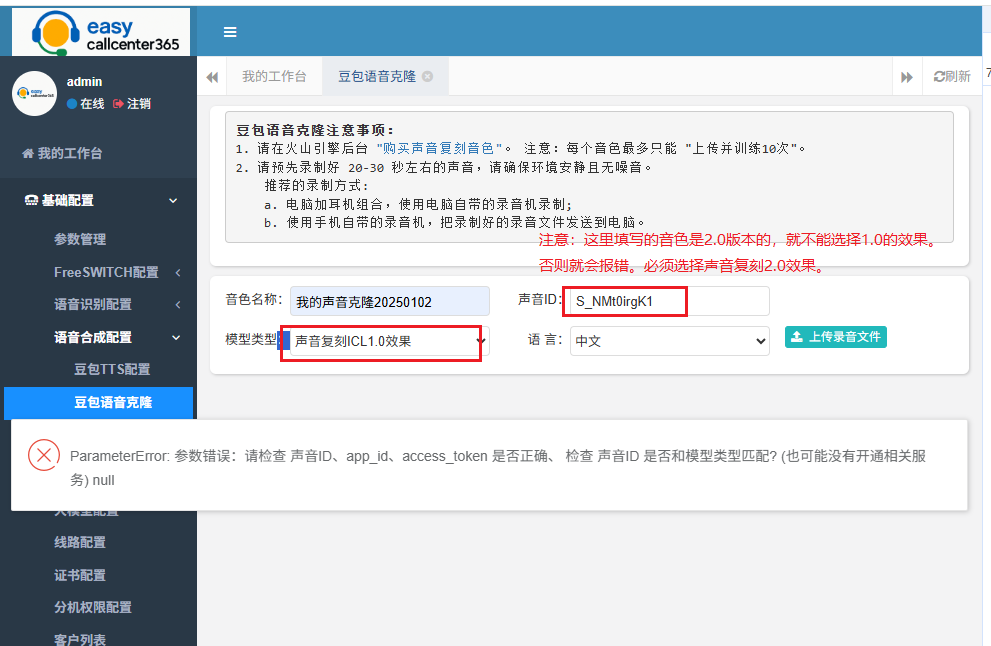Open the 模型类型 dropdown
This screenshot has height=646, width=991.
389,341
